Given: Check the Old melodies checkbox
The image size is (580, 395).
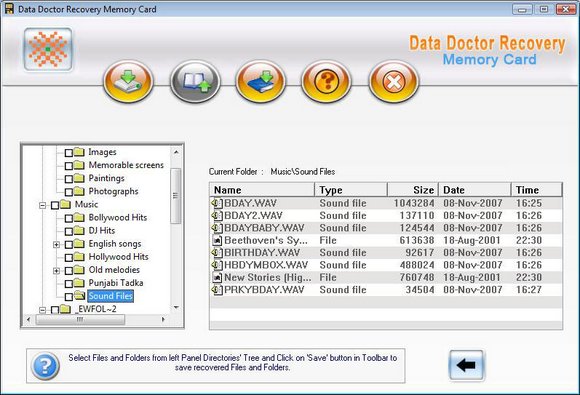Looking at the screenshot, I should 69,271.
